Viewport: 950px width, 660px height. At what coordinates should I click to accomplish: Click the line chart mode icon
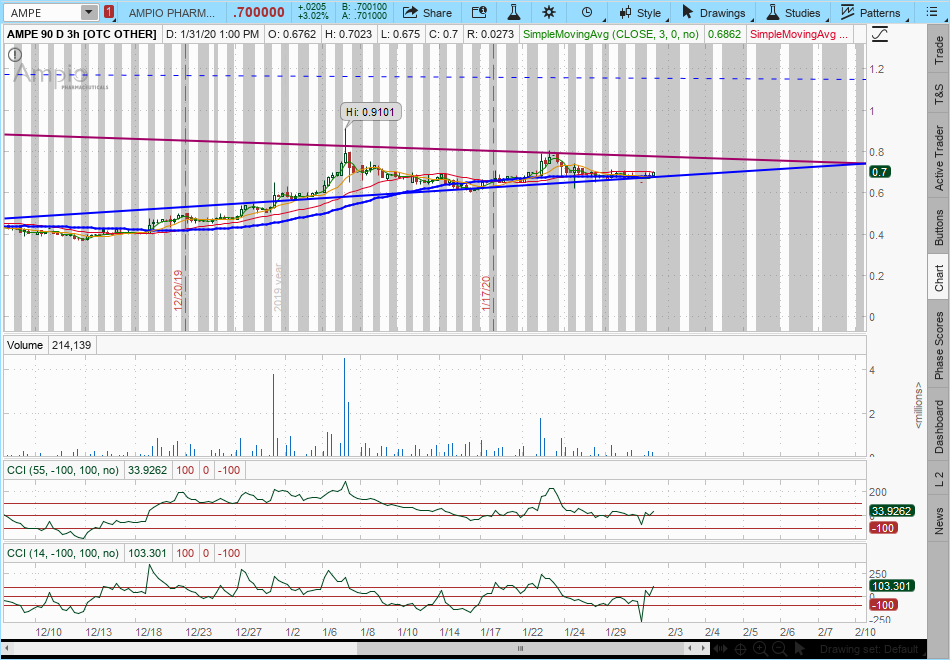coord(879,34)
